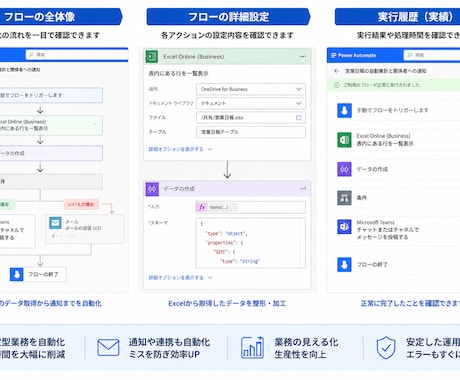Screen dimensions: 460x380
Task: Select the フローの詳細設定 header tab
Action: pyautogui.click(x=228, y=17)
